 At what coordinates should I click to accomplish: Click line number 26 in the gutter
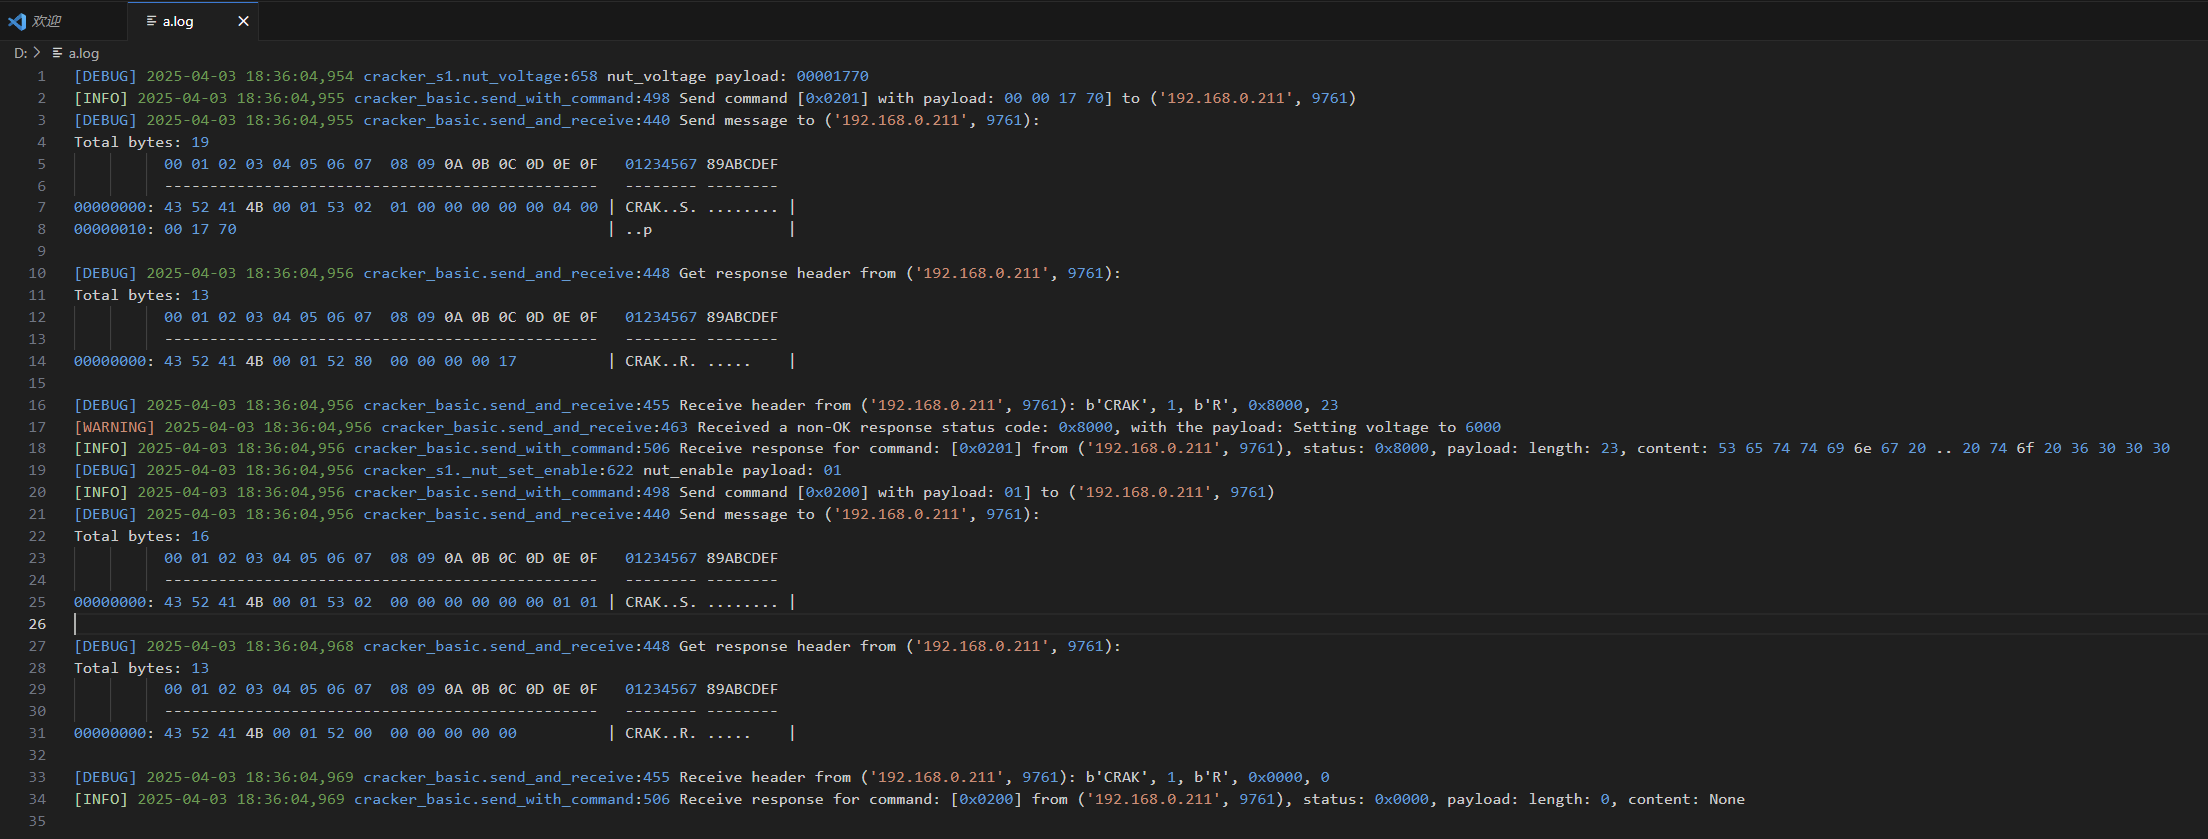tap(37, 624)
